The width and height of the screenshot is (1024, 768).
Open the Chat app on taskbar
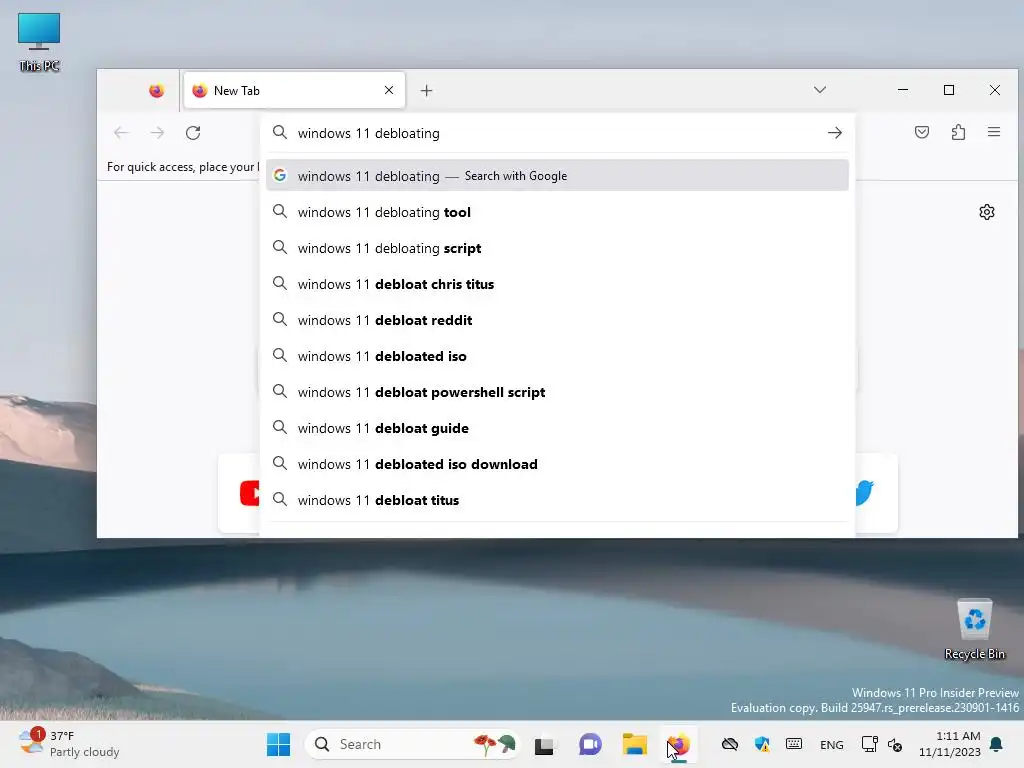click(590, 744)
